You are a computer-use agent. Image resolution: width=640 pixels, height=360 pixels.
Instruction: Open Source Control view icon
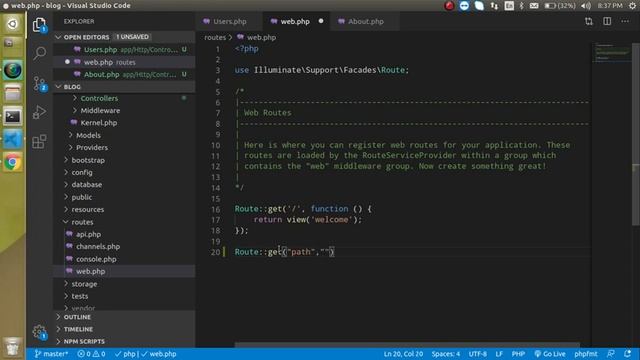pyautogui.click(x=40, y=84)
